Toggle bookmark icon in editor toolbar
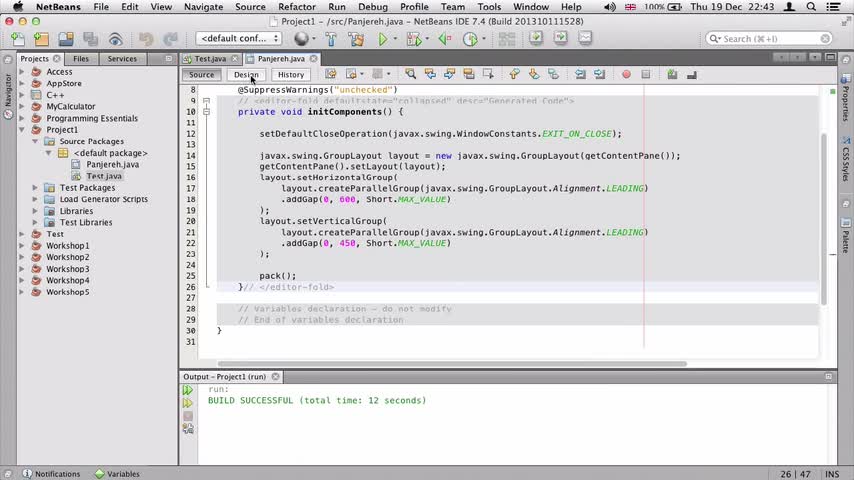 coord(553,74)
